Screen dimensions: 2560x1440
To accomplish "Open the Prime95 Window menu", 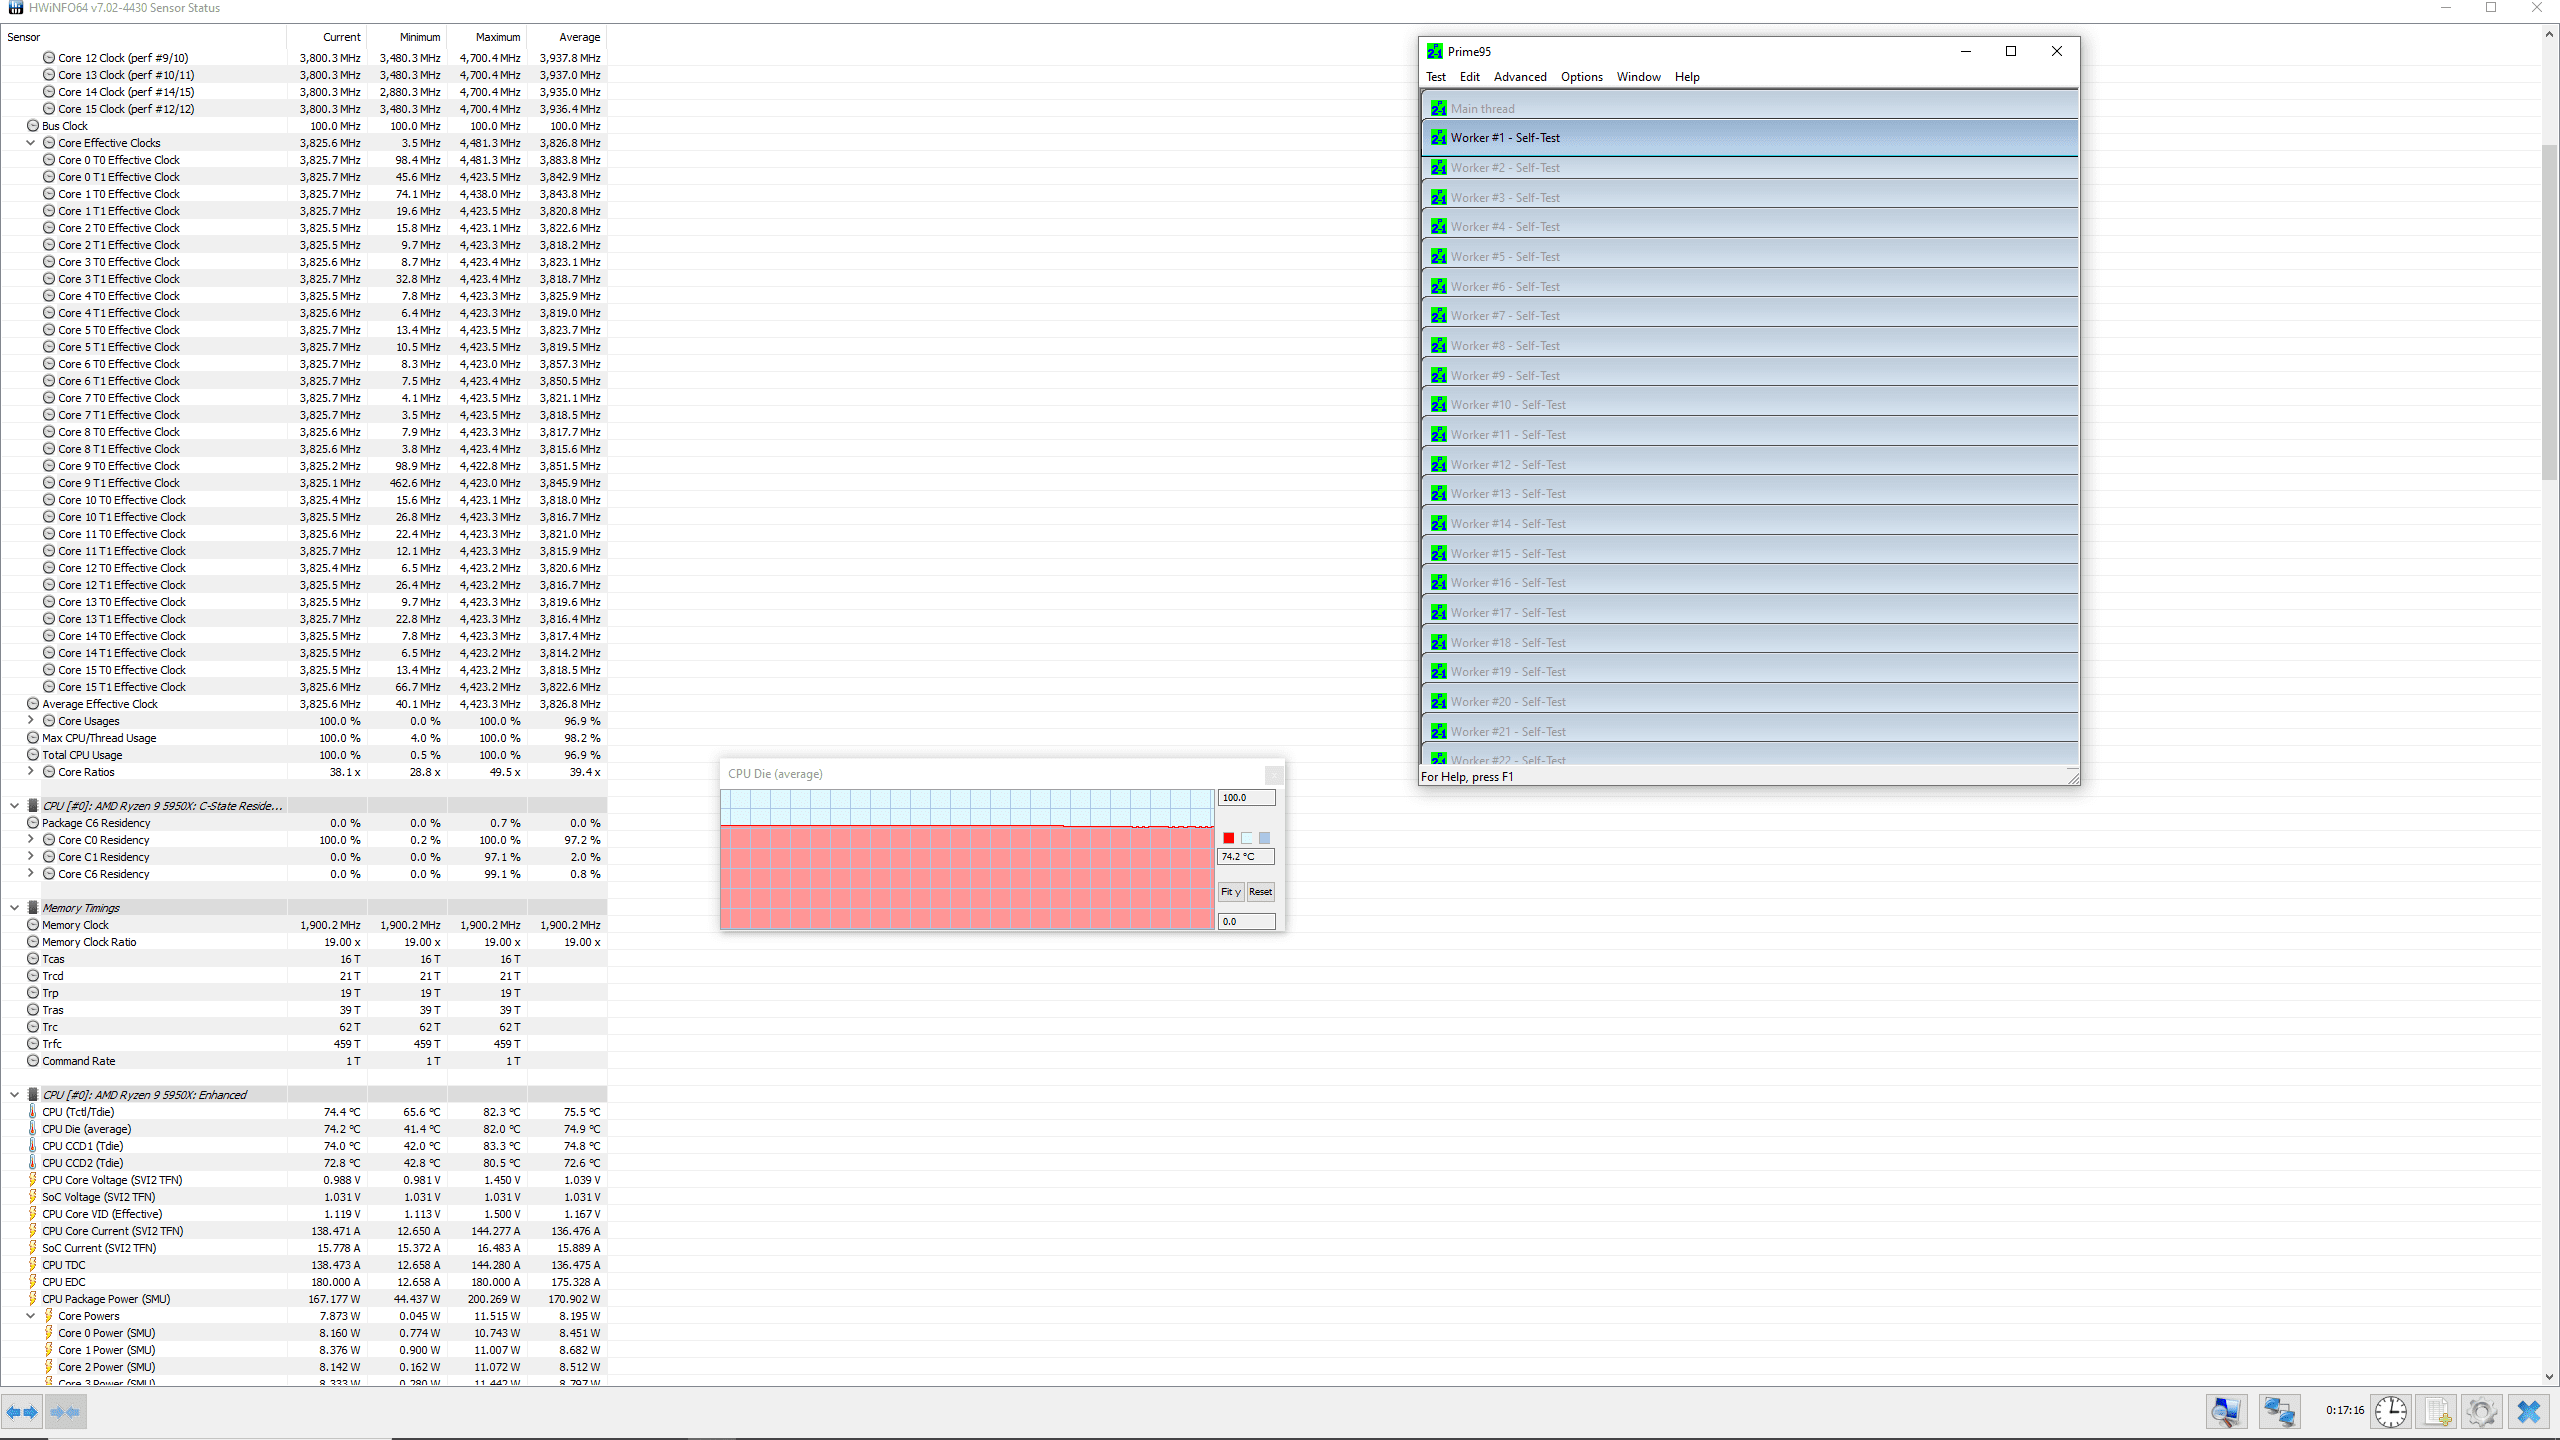I will pyautogui.click(x=1639, y=77).
